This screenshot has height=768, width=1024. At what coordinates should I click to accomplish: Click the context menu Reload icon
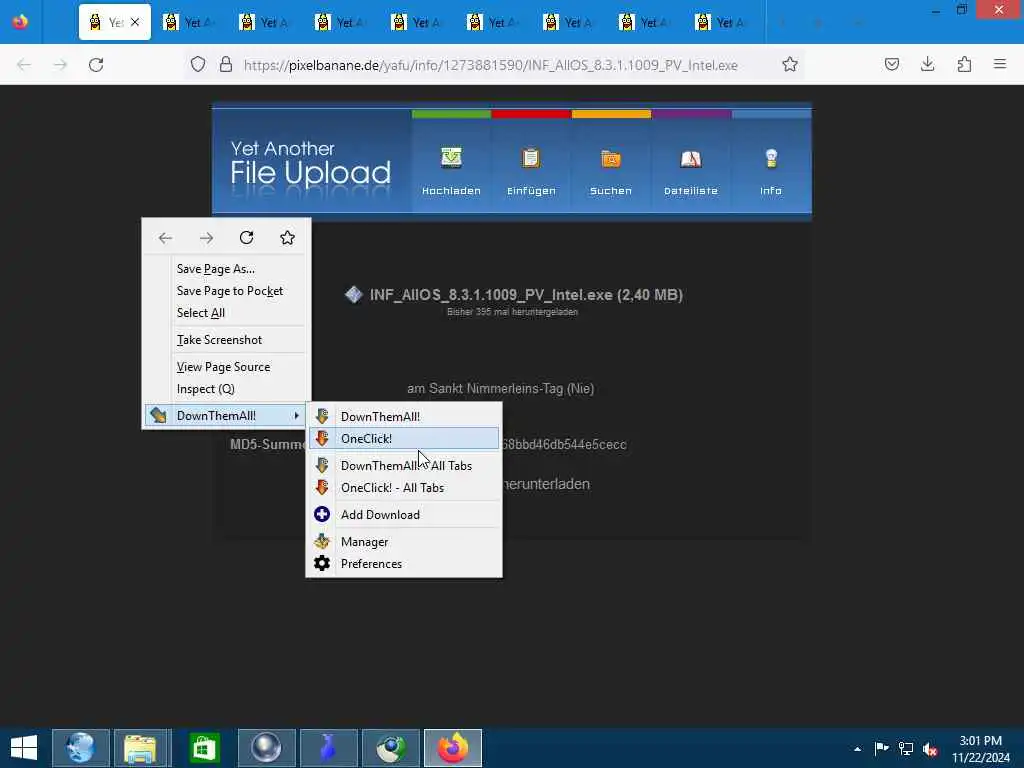point(246,238)
